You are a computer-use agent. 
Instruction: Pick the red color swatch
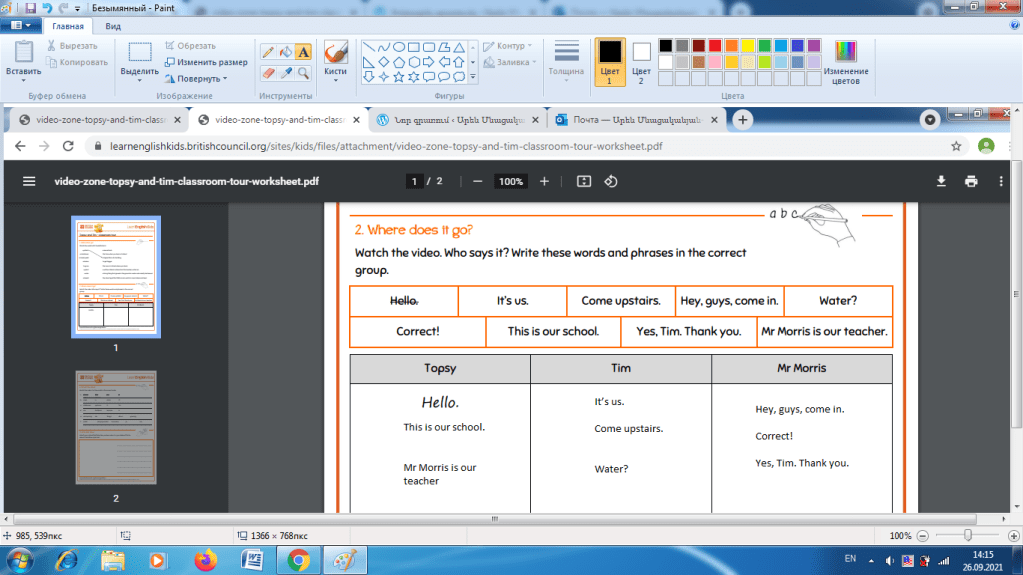[715, 45]
